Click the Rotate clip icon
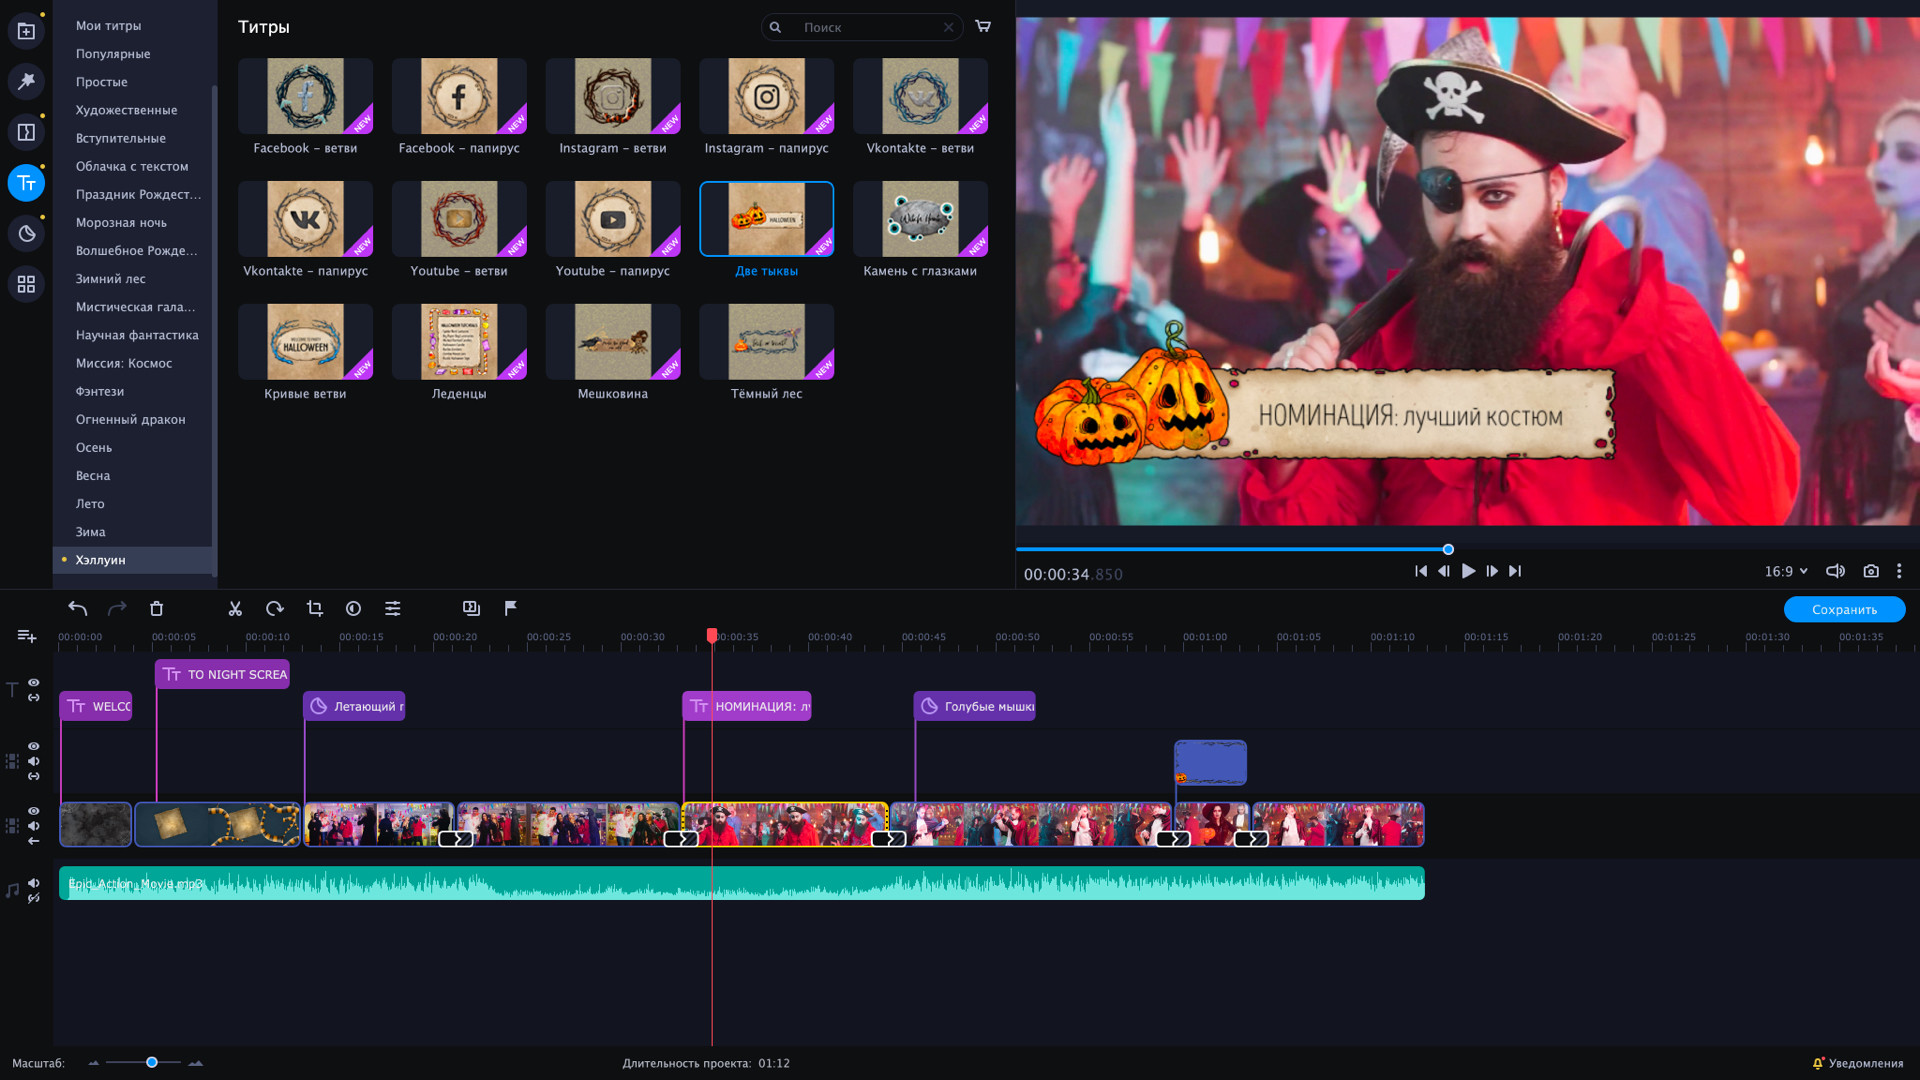The height and width of the screenshot is (1080, 1920). pos(274,608)
